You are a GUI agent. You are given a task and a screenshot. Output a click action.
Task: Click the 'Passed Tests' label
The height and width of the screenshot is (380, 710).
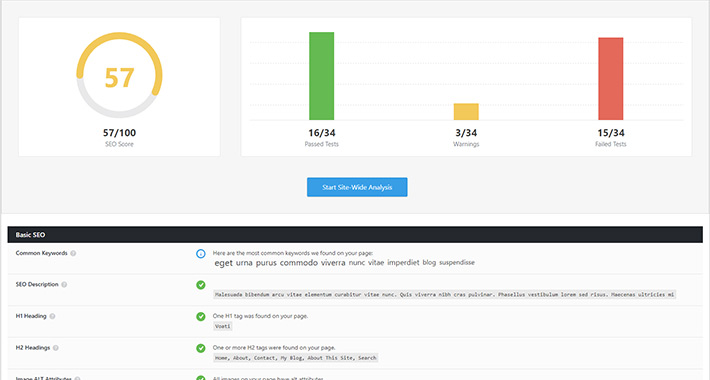tap(321, 144)
